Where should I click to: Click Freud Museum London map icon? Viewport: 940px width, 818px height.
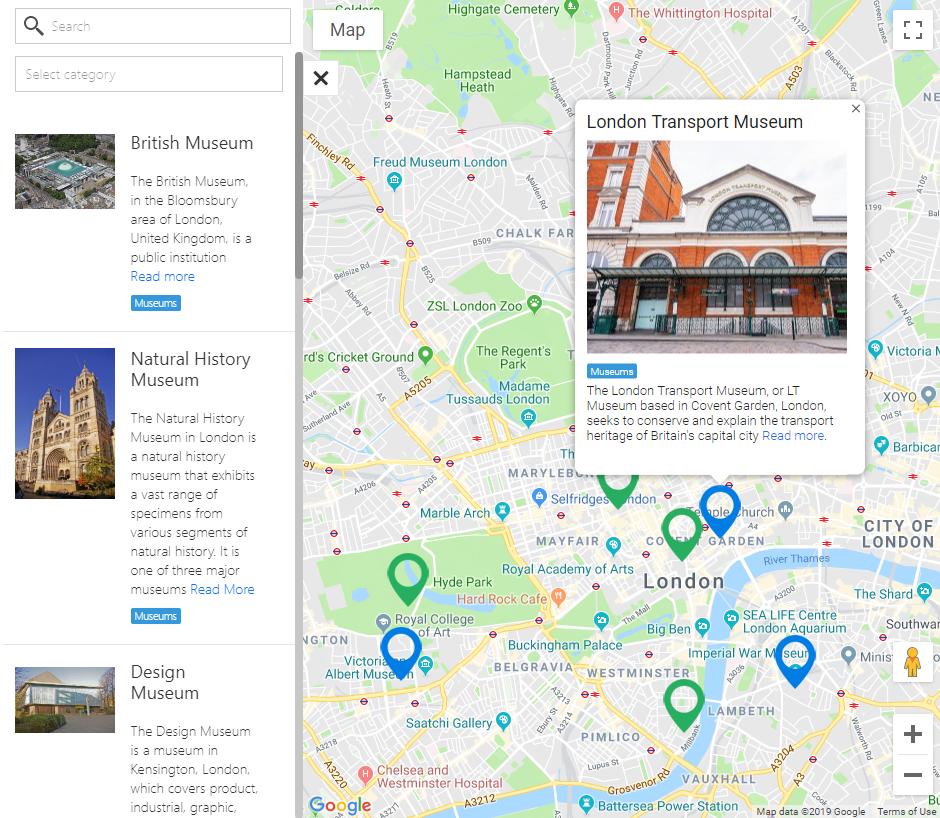click(394, 180)
